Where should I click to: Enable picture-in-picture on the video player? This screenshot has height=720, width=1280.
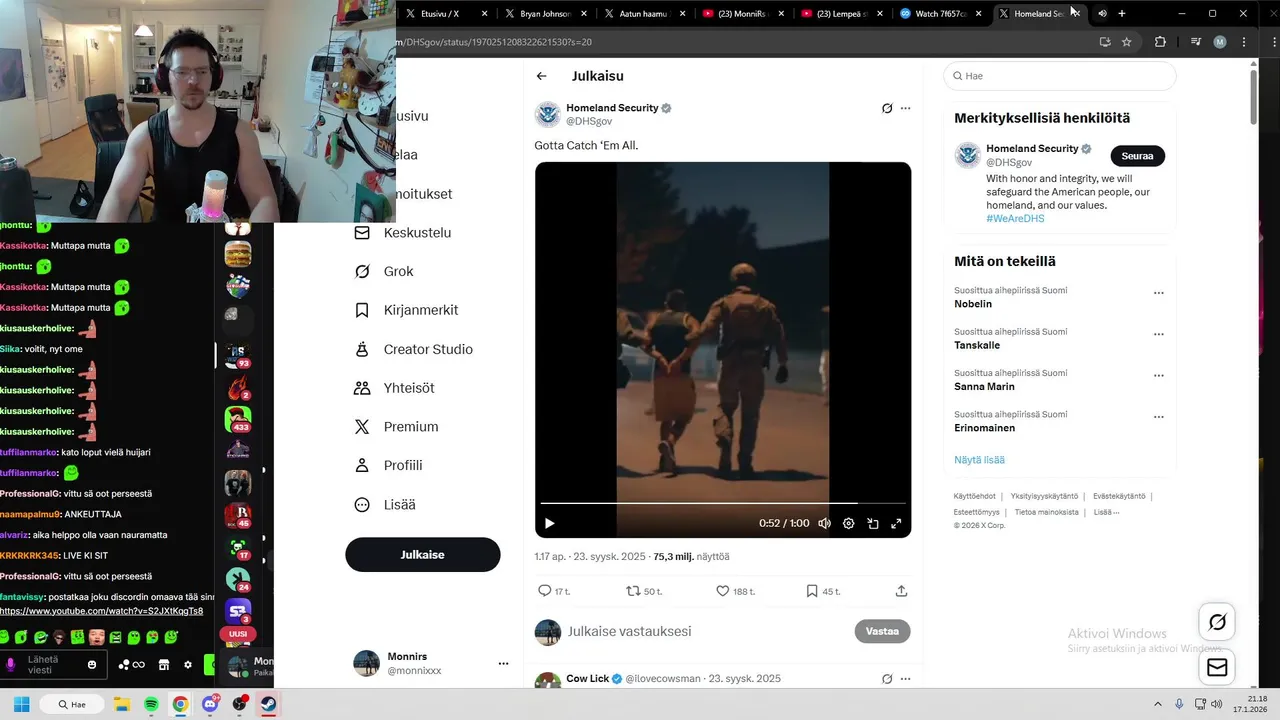(872, 523)
